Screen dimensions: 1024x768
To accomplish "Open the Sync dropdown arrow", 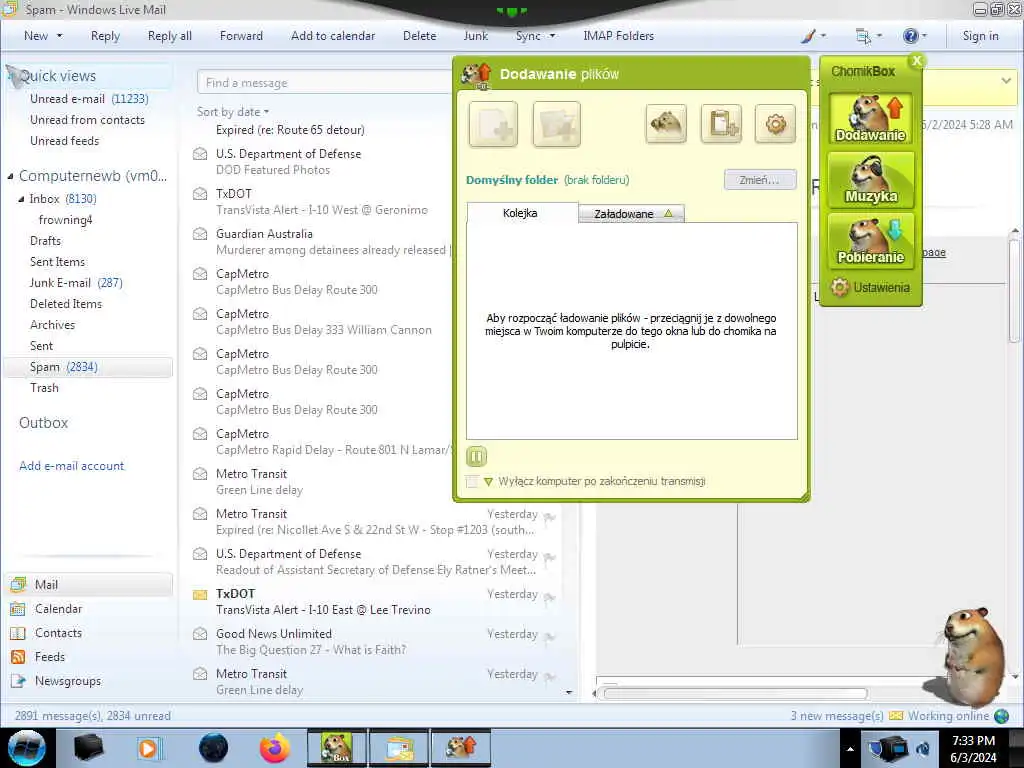I will (x=552, y=36).
